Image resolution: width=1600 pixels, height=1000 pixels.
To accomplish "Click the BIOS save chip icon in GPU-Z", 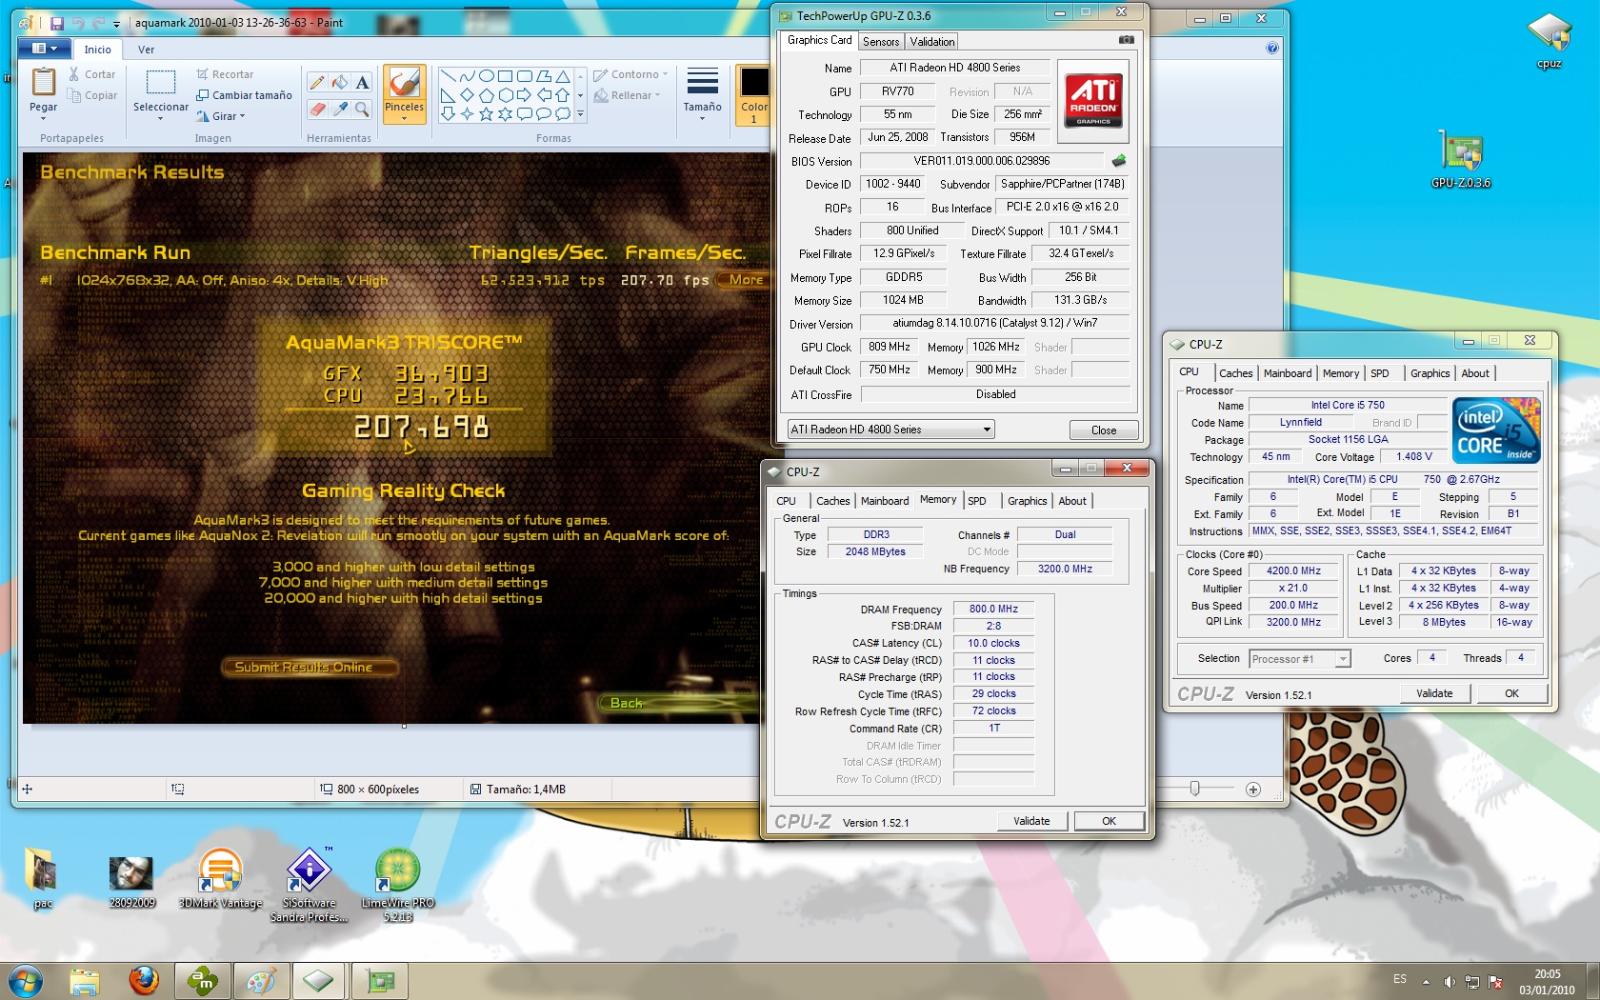I will [1119, 160].
